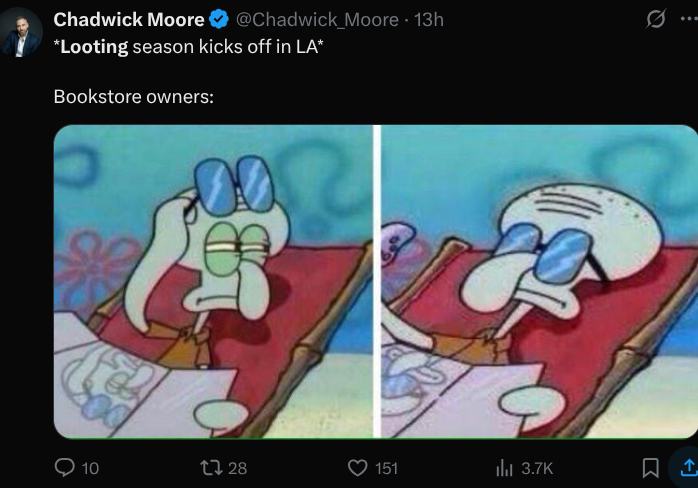Click the blue verified checkmark badge

click(x=219, y=20)
